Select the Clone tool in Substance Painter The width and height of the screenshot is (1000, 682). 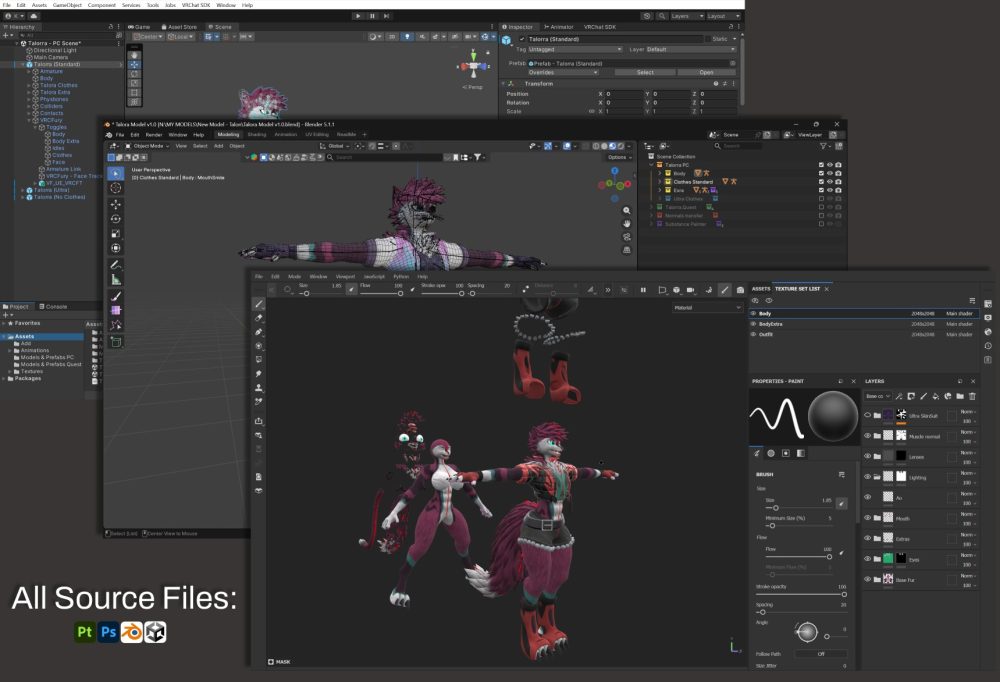coord(258,388)
